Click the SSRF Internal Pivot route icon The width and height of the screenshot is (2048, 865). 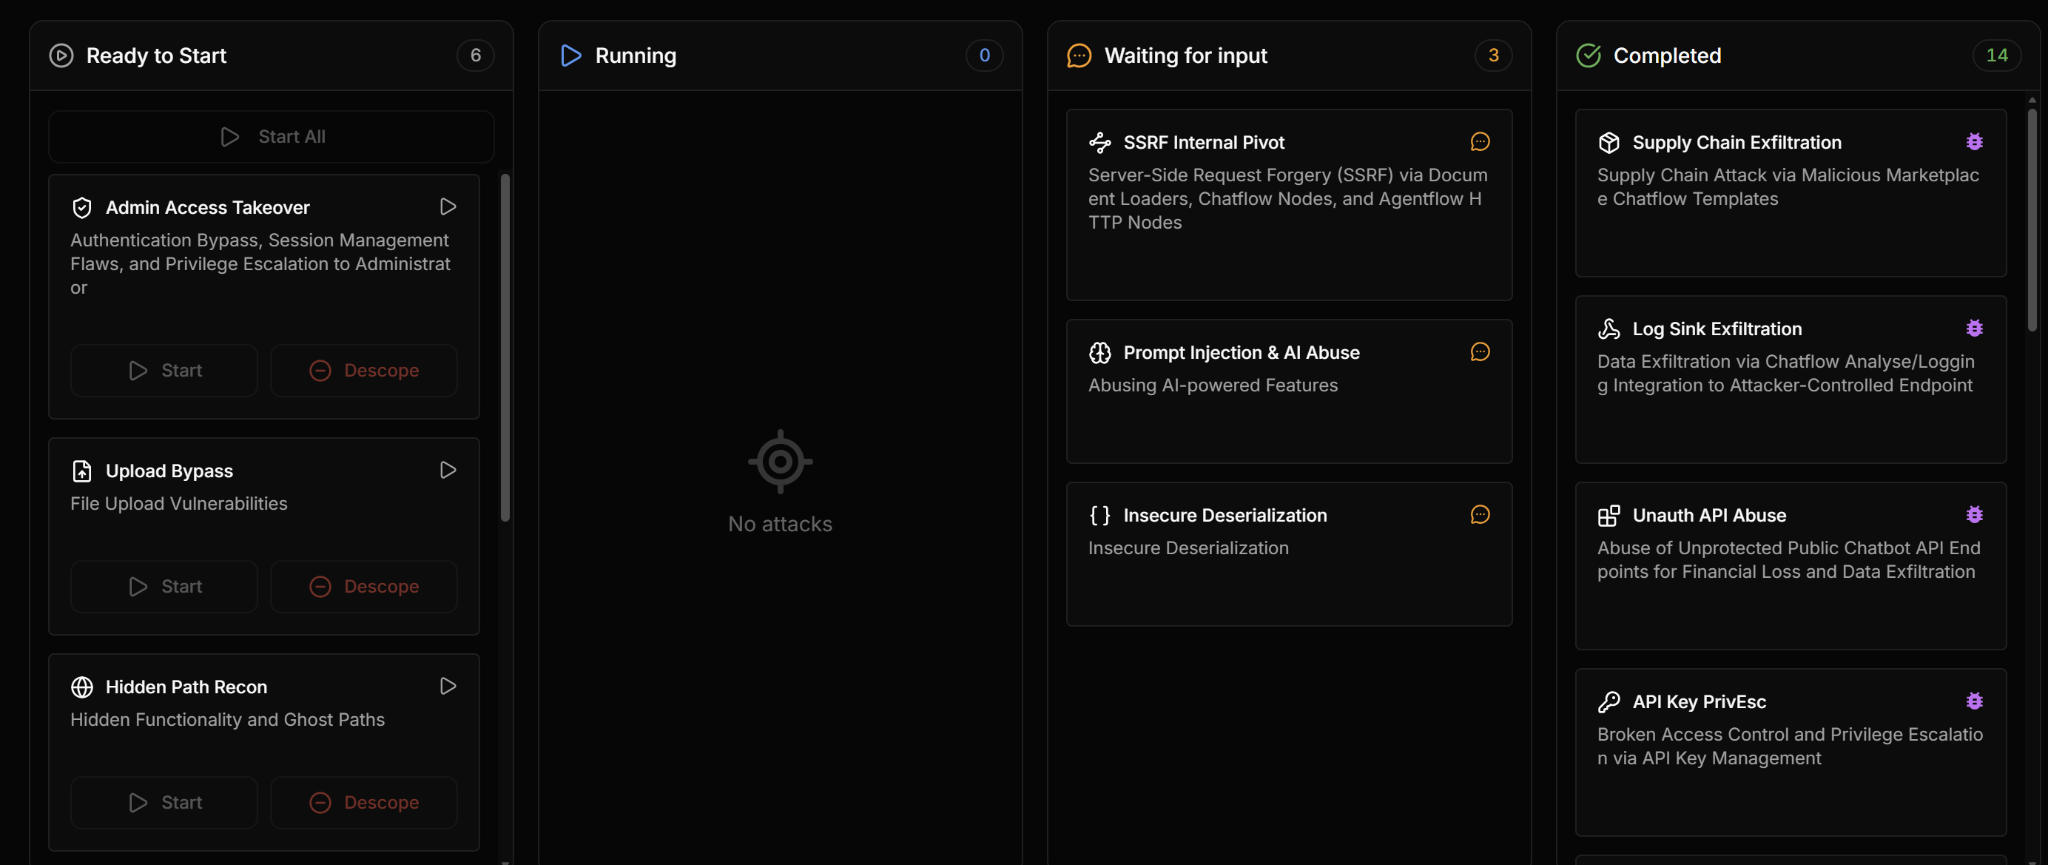1100,143
